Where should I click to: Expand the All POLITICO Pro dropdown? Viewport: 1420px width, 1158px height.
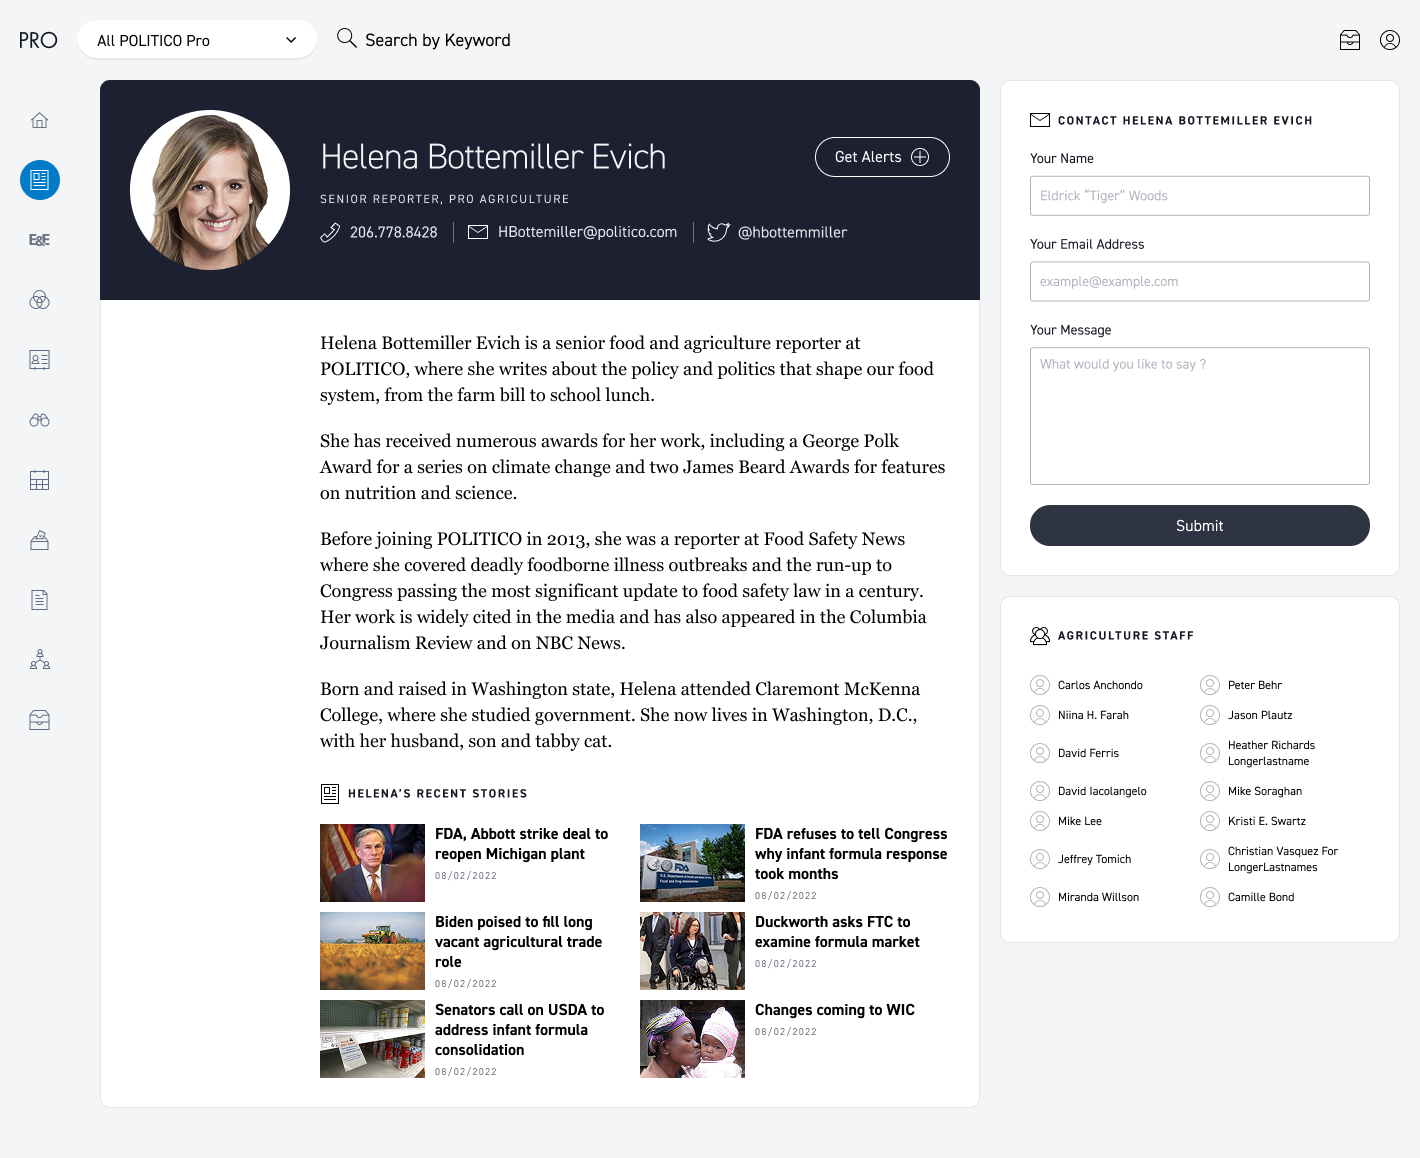point(197,40)
